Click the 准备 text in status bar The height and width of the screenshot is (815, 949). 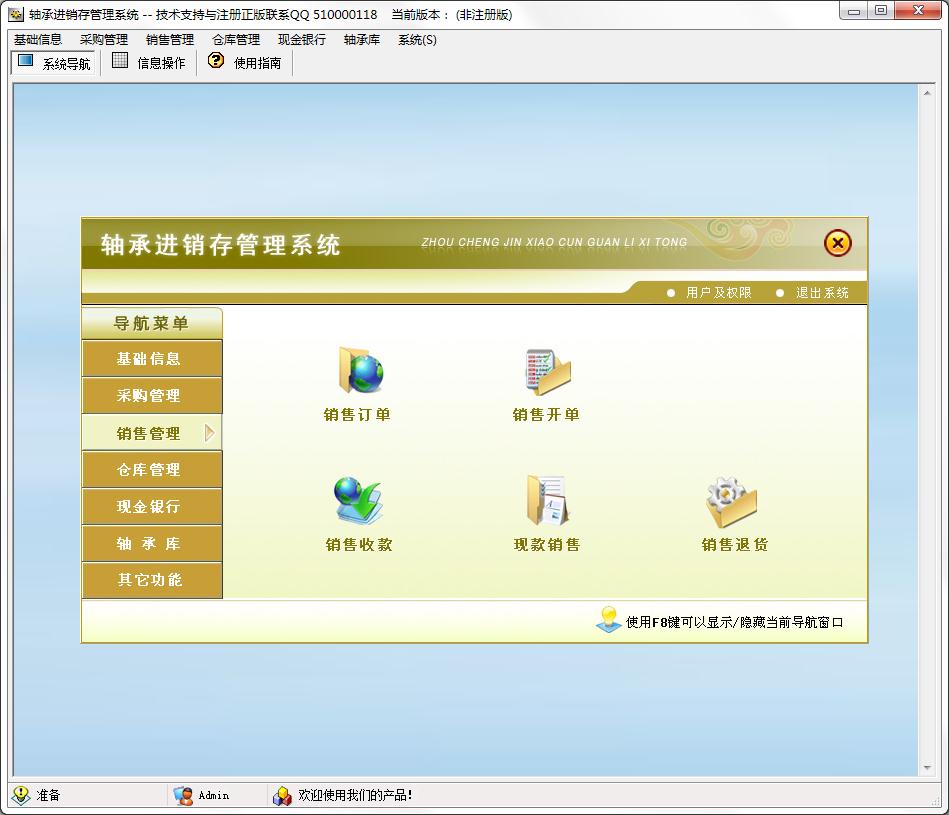click(48, 795)
